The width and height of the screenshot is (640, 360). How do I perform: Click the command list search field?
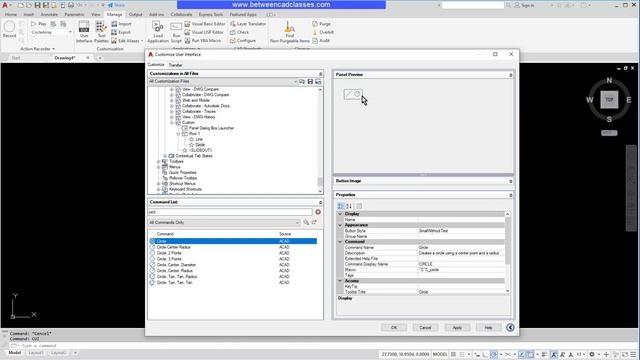coord(230,212)
